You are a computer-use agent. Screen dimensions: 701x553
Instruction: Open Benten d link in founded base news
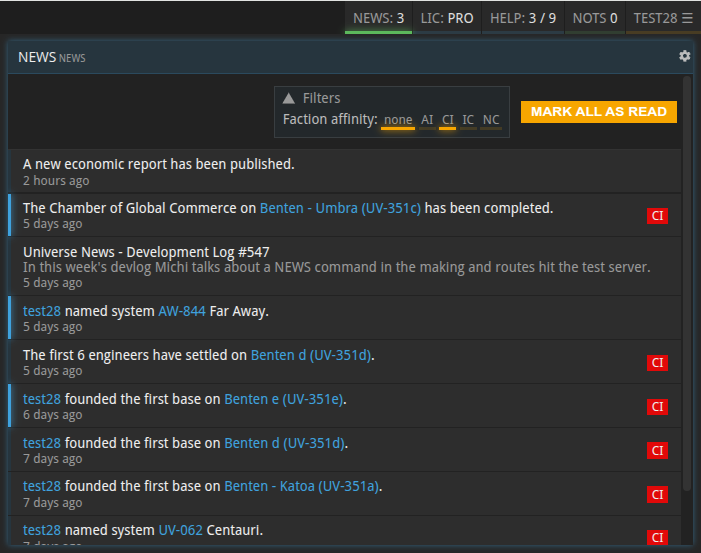pyautogui.click(x=284, y=443)
